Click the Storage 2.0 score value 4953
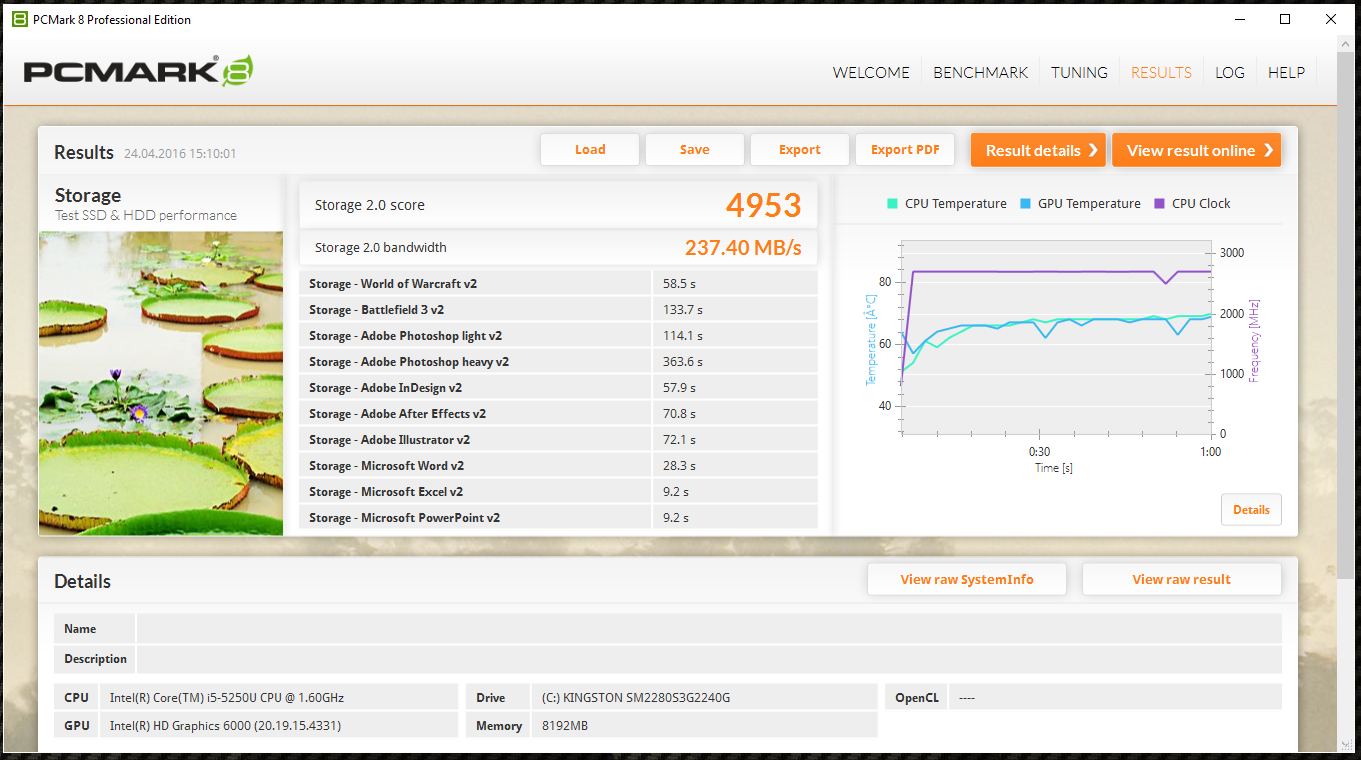The height and width of the screenshot is (760, 1361). point(763,205)
